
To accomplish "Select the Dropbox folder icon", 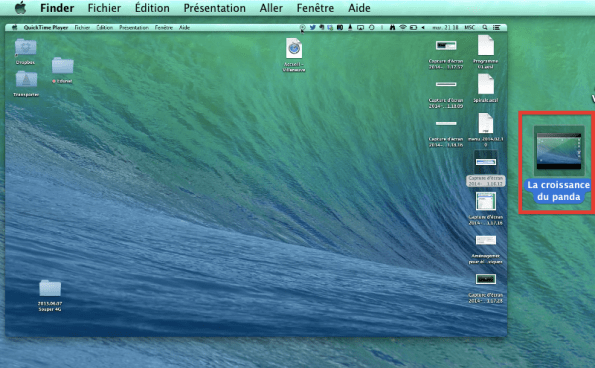I will tap(25, 47).
